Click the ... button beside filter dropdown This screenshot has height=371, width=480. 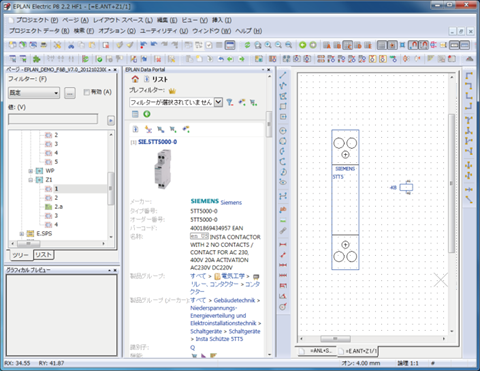70,93
